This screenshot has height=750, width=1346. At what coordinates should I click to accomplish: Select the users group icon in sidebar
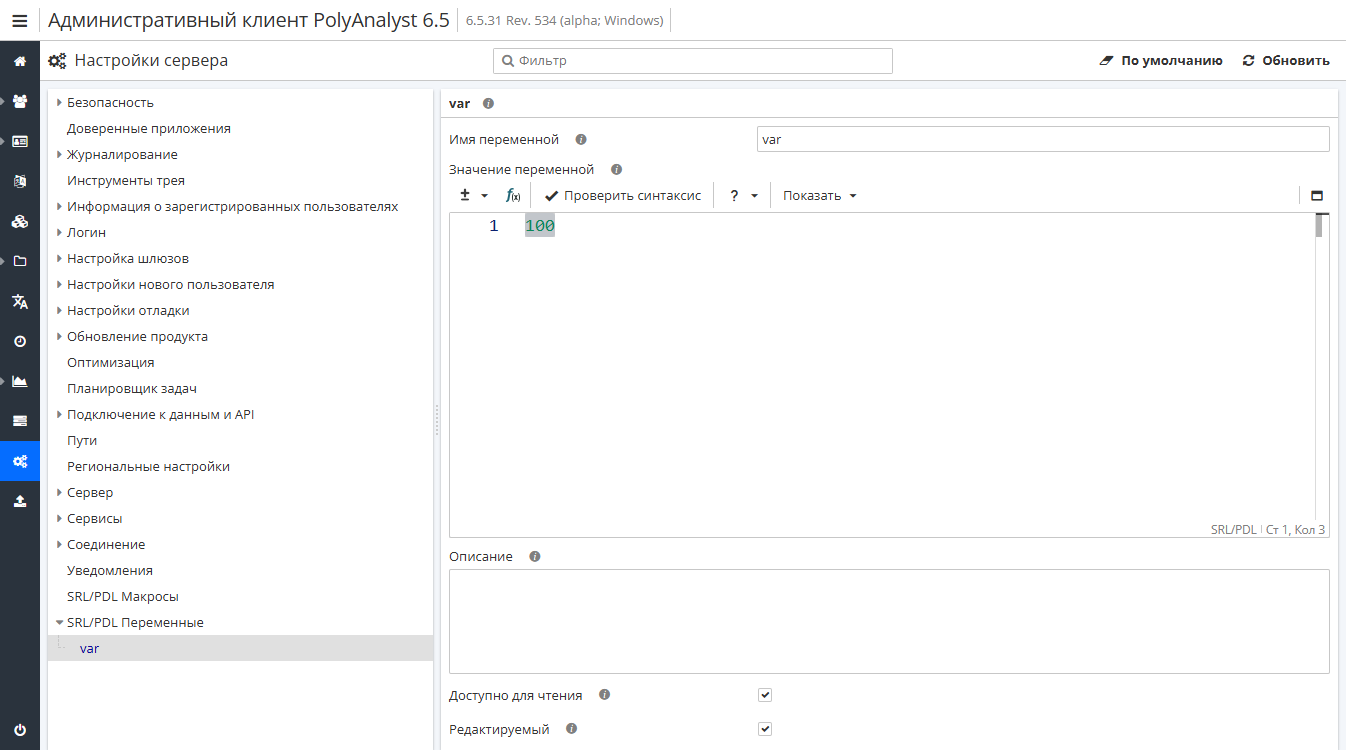pos(20,101)
